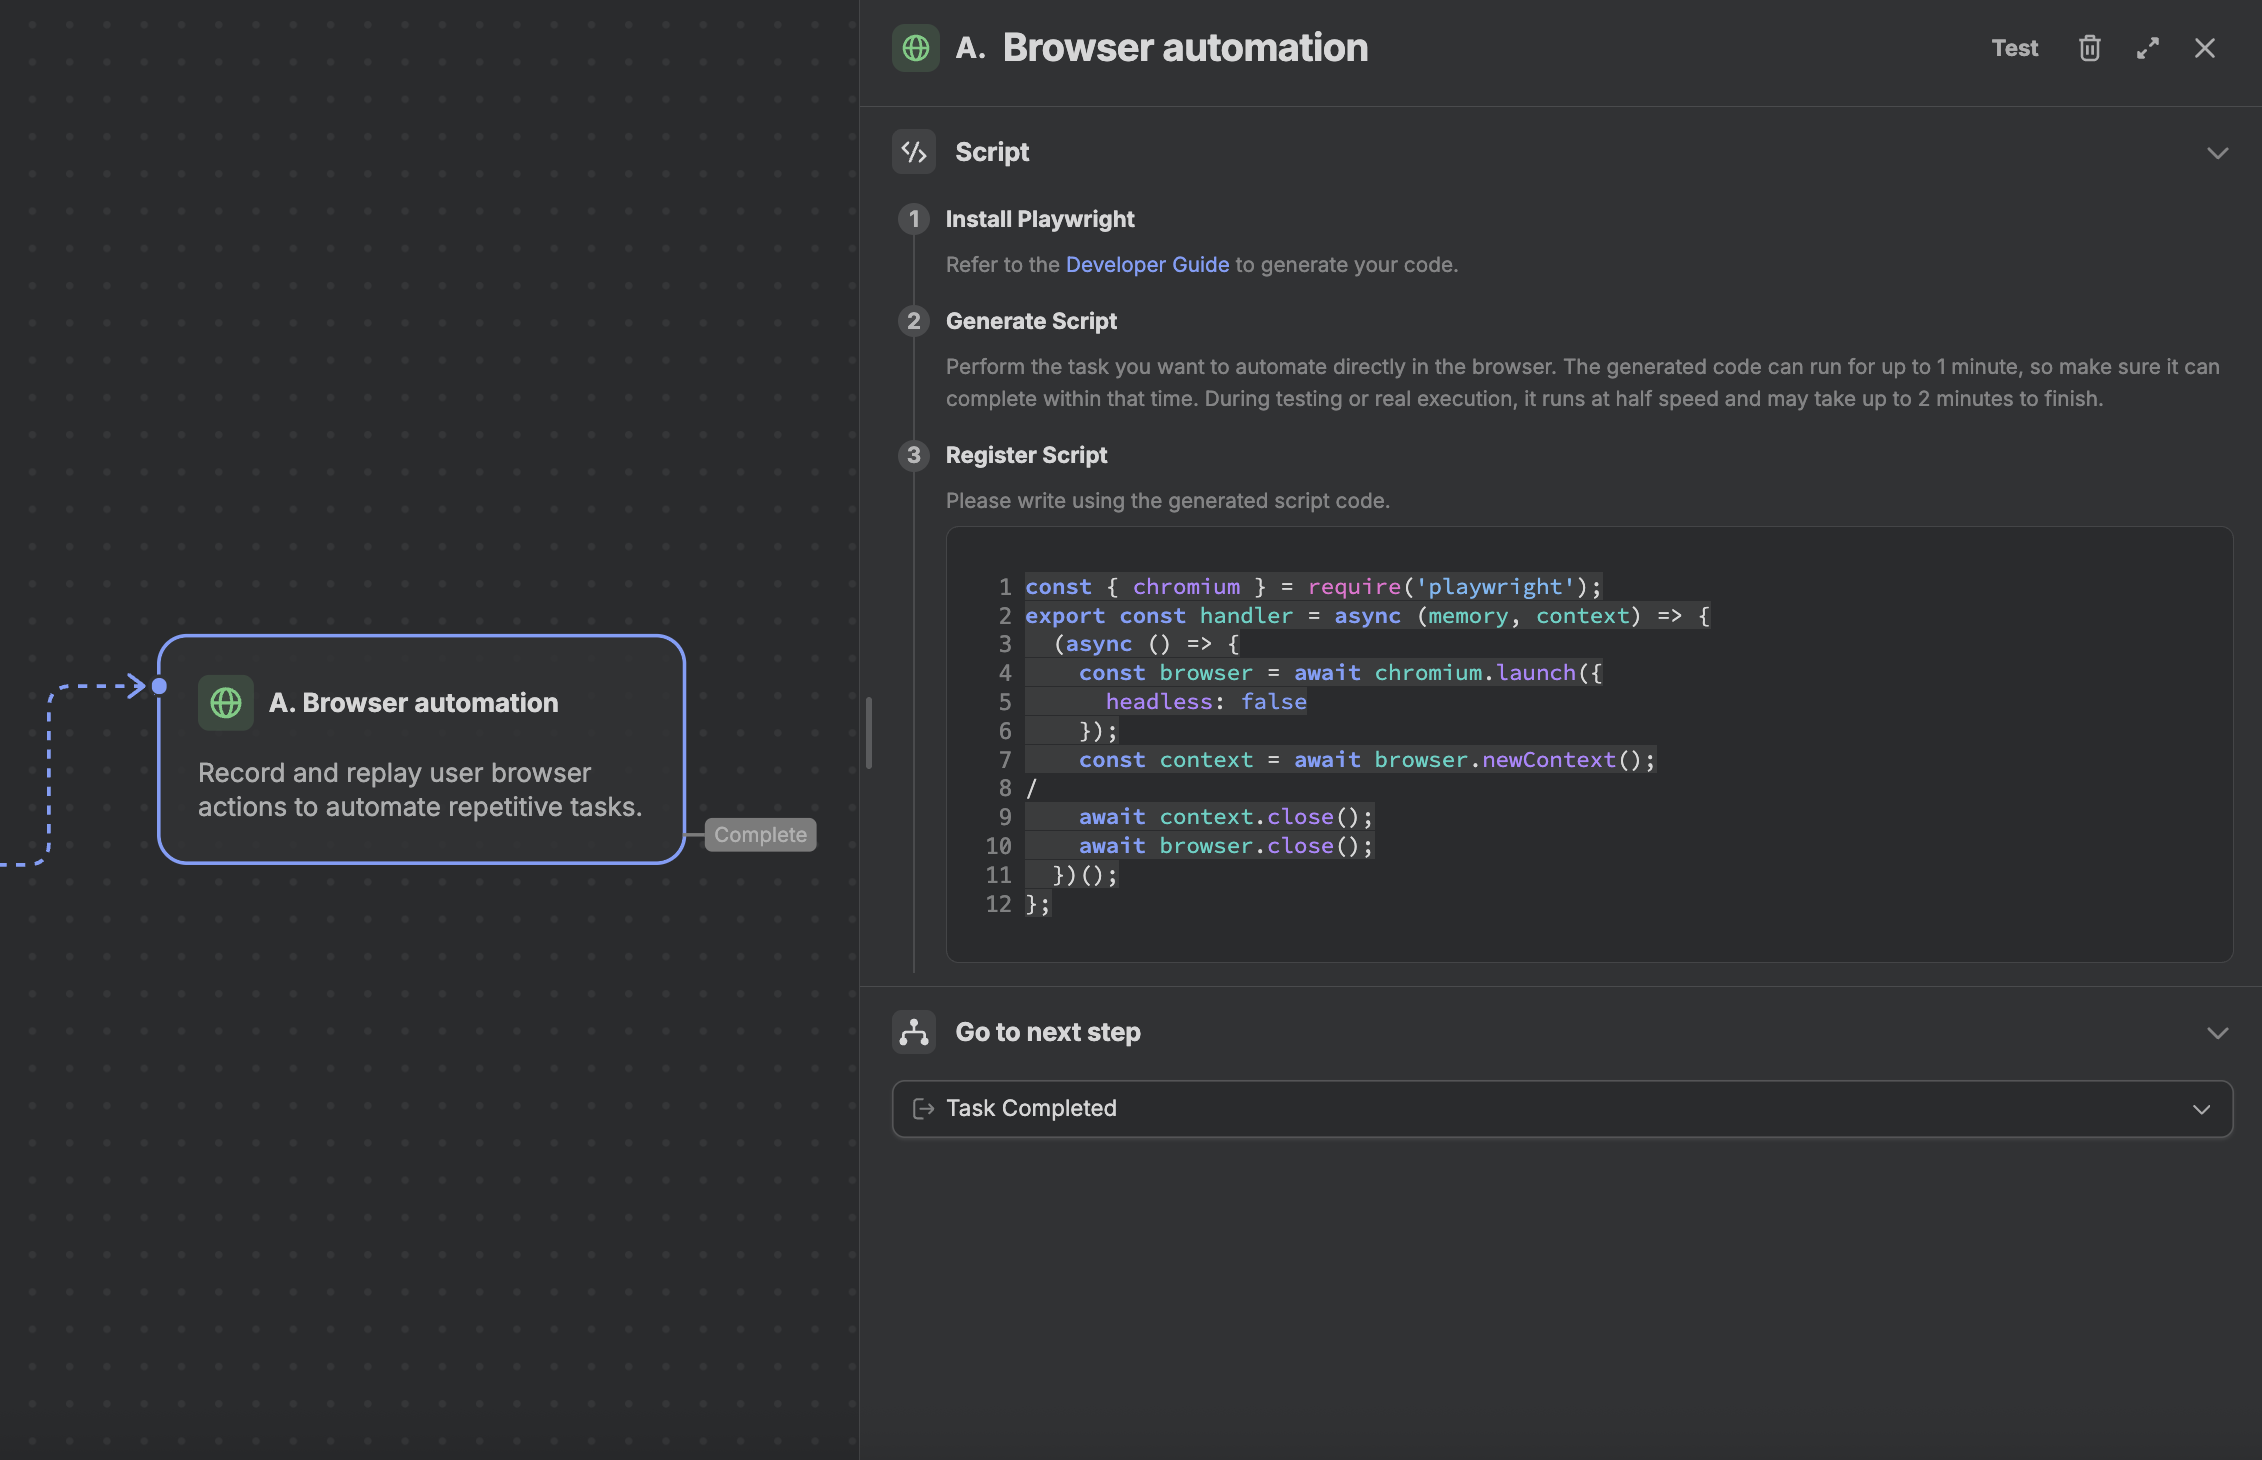The width and height of the screenshot is (2262, 1460).
Task: Click the globe icon on canvas node
Action: click(226, 703)
